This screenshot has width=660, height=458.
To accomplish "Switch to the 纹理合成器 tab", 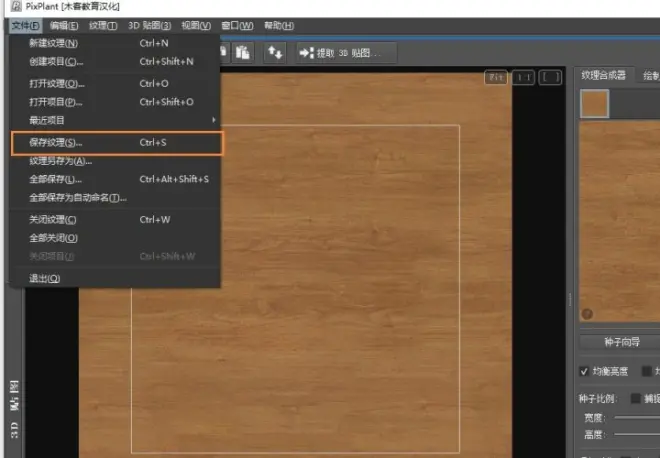I will 604,75.
